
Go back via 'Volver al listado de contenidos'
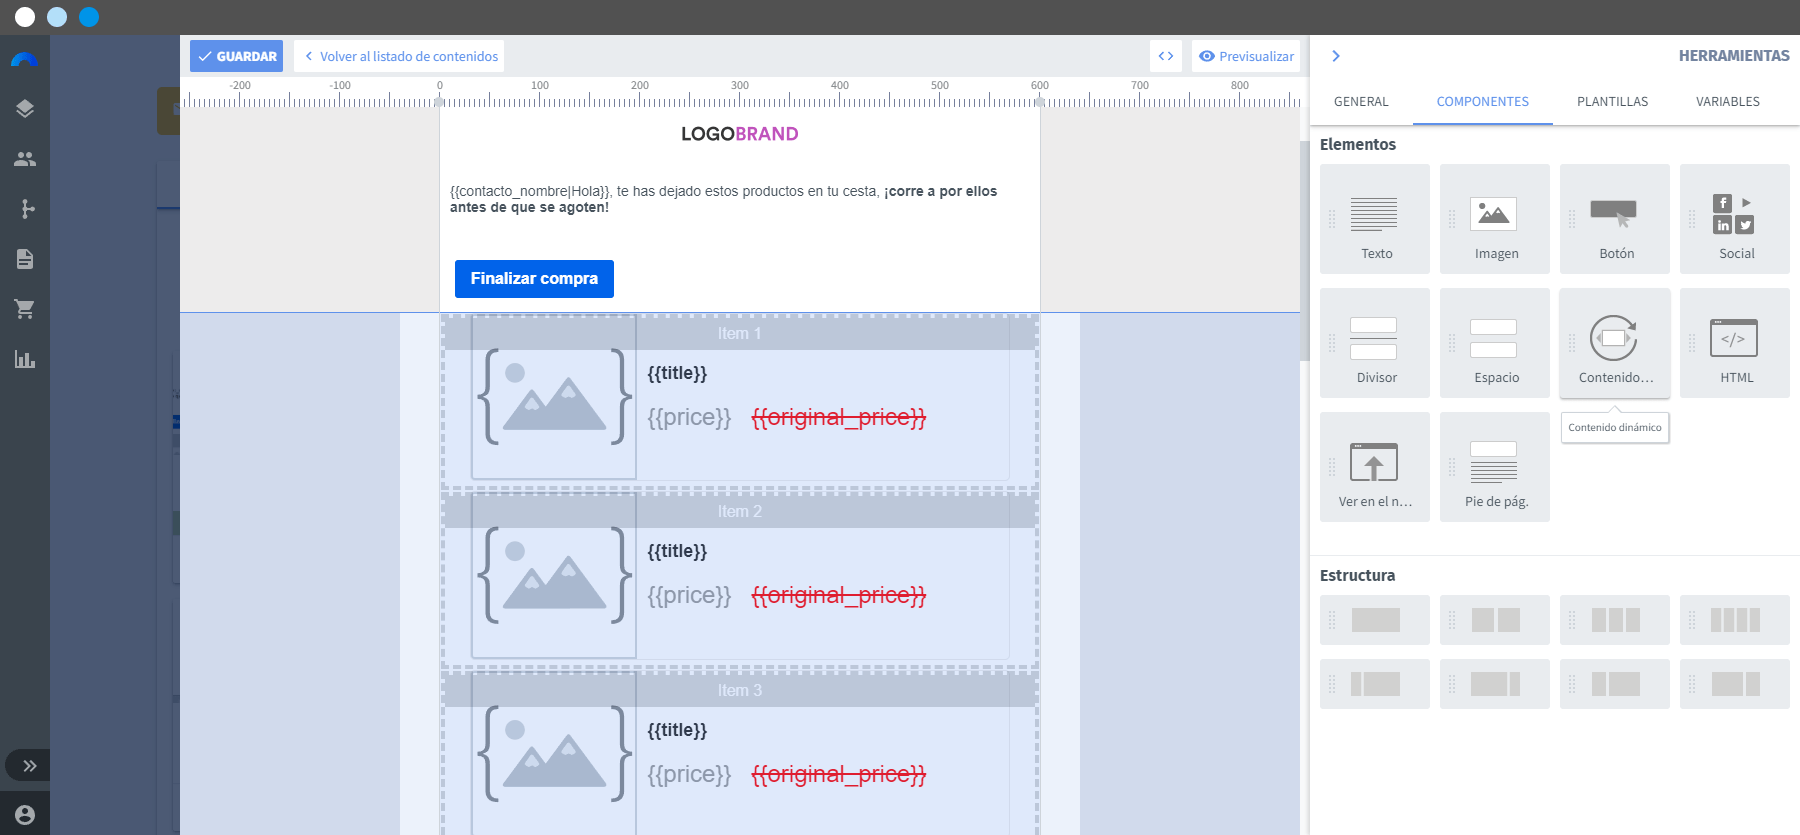[x=400, y=56]
